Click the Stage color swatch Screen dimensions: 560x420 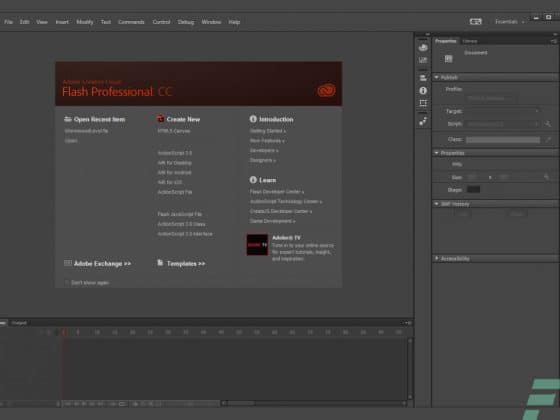pyautogui.click(x=474, y=190)
